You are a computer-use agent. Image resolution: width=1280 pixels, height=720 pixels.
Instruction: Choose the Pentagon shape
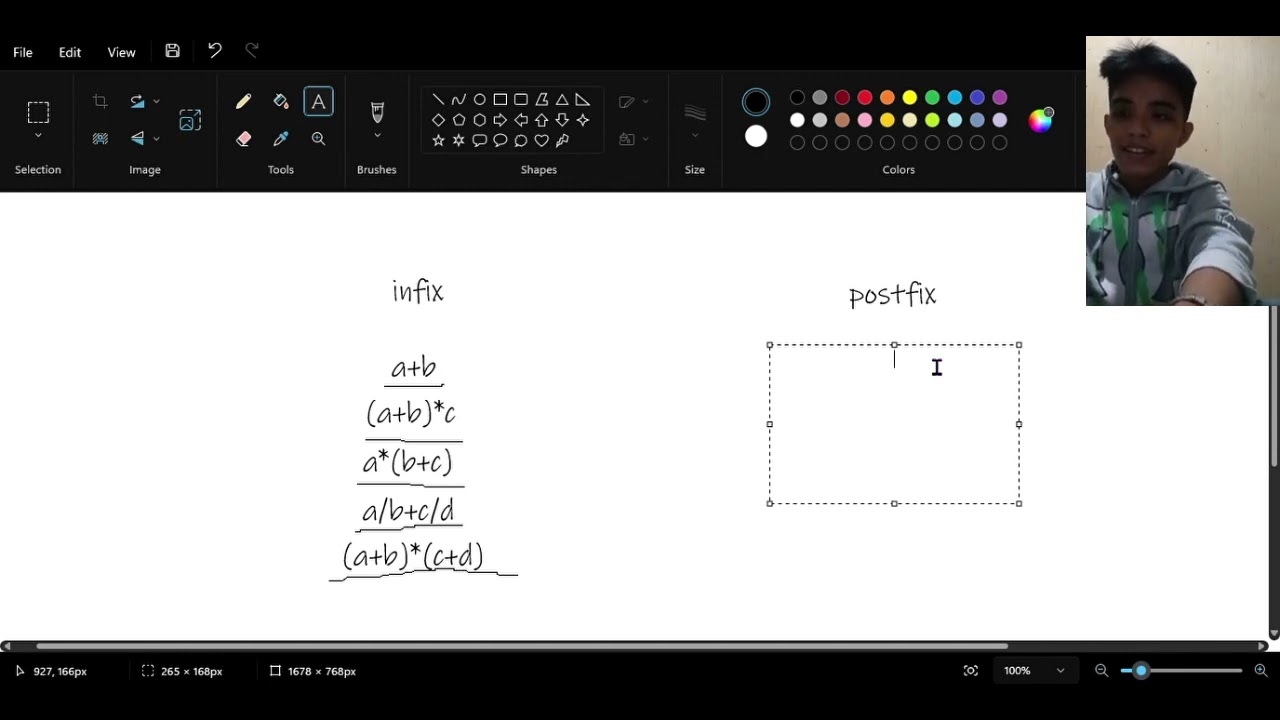pos(459,120)
